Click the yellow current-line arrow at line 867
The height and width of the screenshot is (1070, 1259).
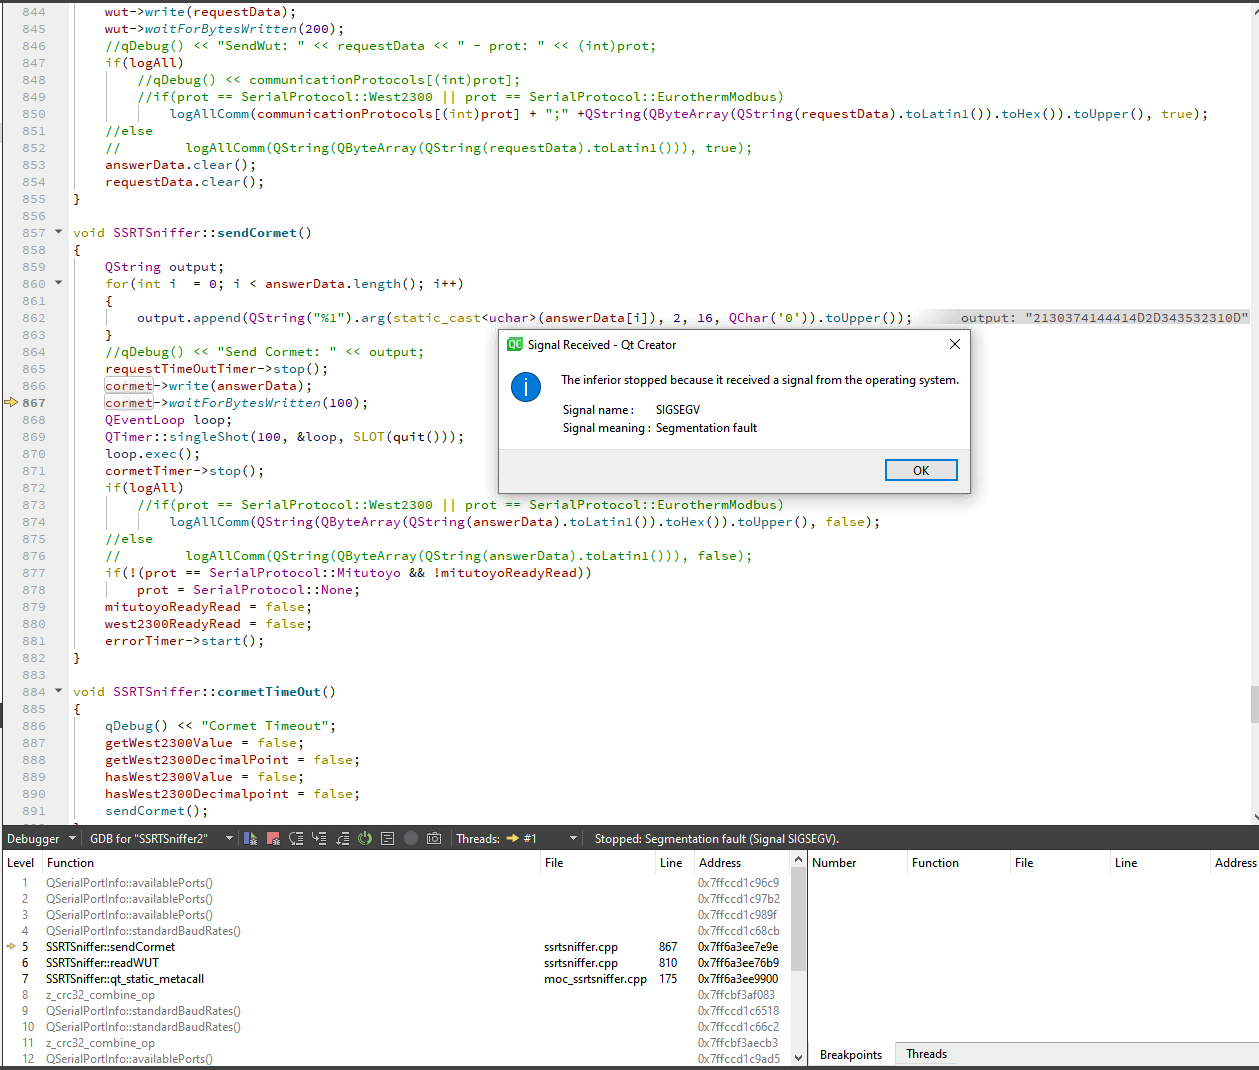(x=11, y=402)
